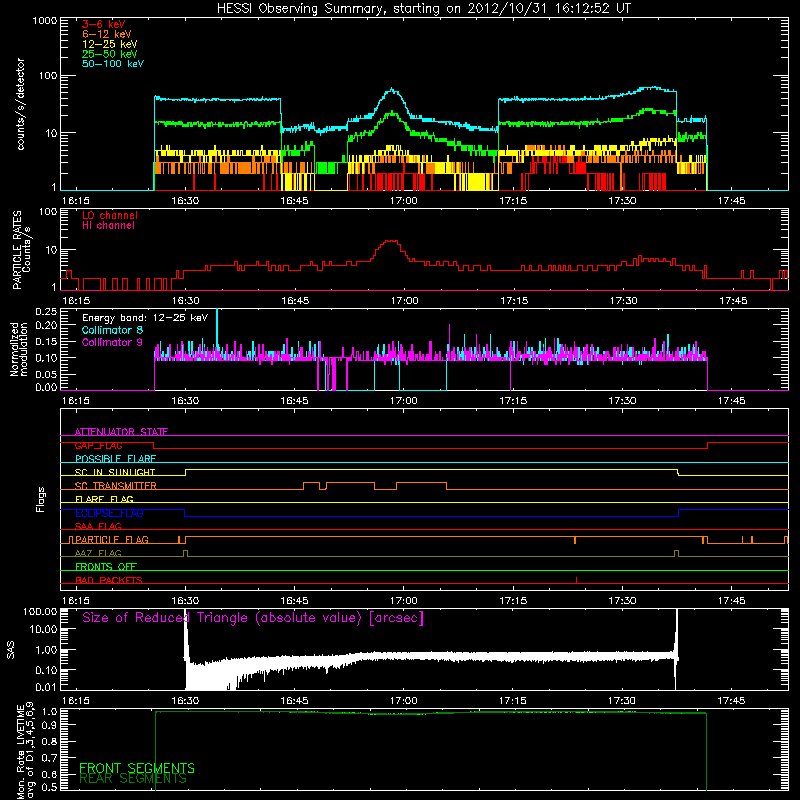The height and width of the screenshot is (800, 800).
Task: Click the SAS axis label
Action: coord(10,650)
